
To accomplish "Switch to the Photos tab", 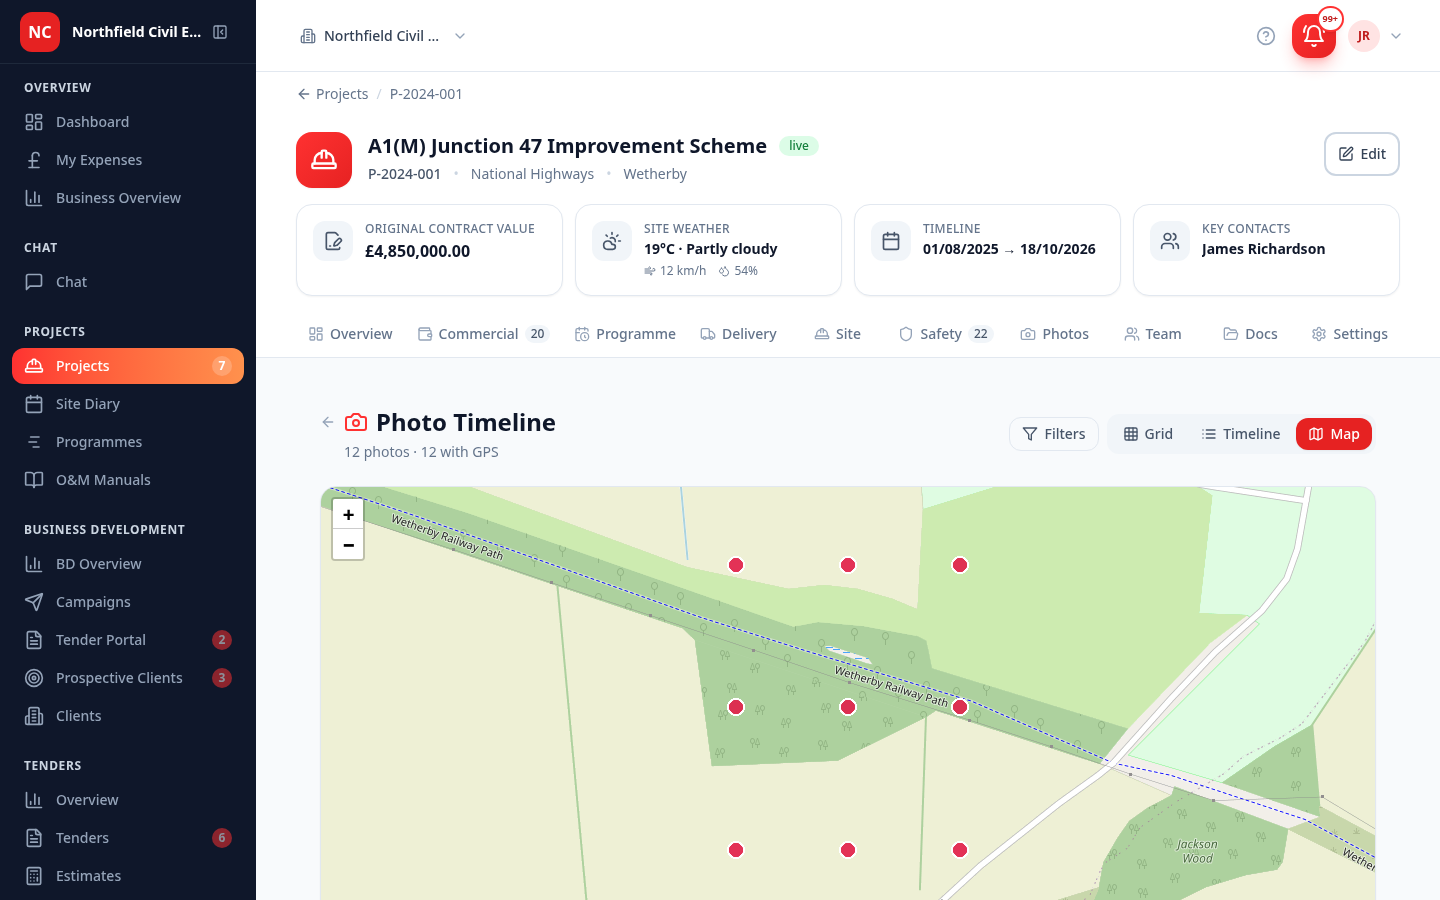I will [x=1054, y=334].
